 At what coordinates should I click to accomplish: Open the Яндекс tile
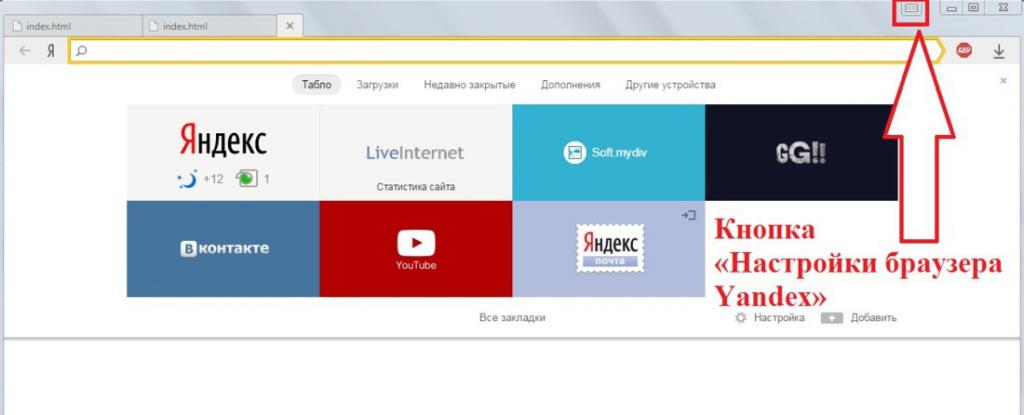point(223,152)
